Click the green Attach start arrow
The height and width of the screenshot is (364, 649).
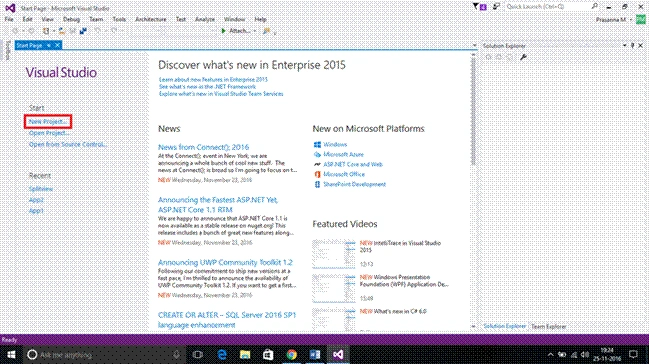pos(224,31)
